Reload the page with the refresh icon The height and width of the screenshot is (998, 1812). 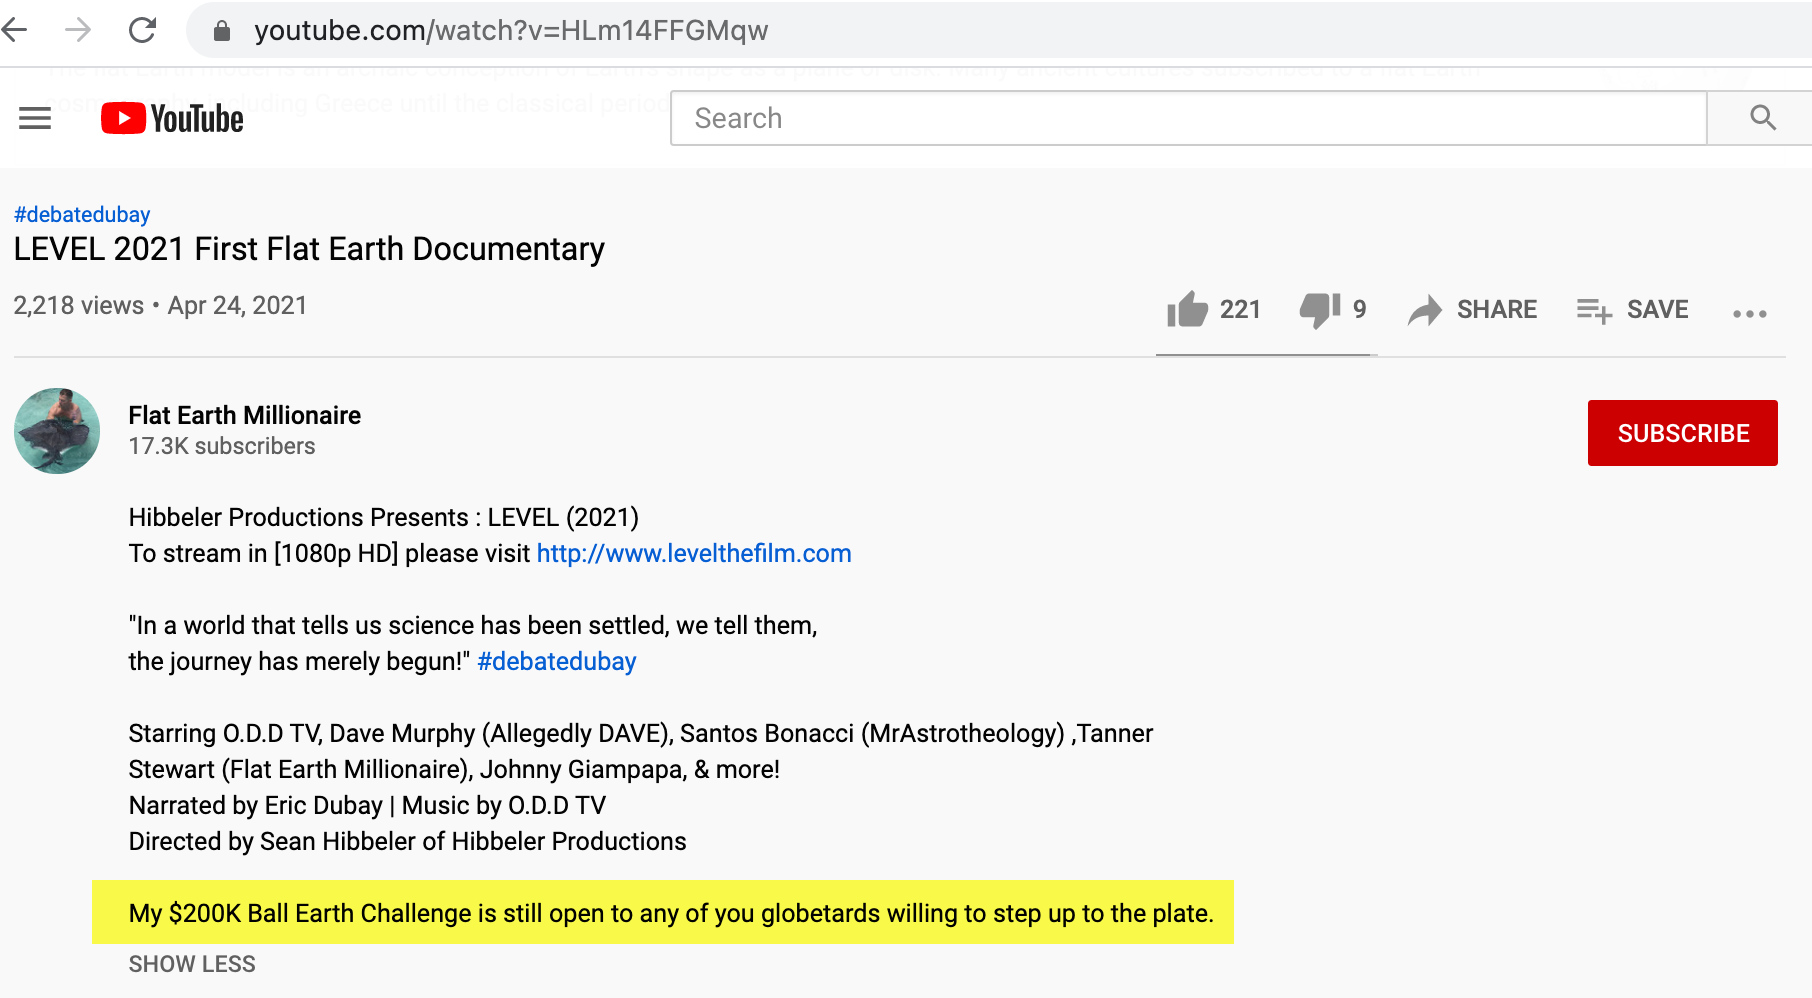(x=143, y=30)
